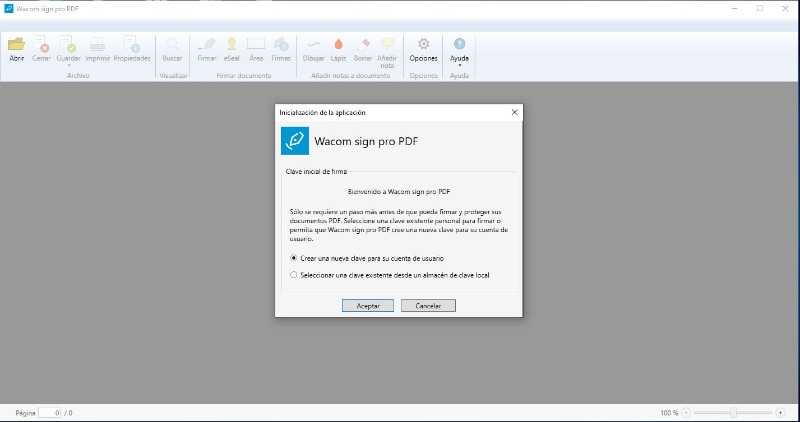Click the Cerrar document icon

pos(41,45)
